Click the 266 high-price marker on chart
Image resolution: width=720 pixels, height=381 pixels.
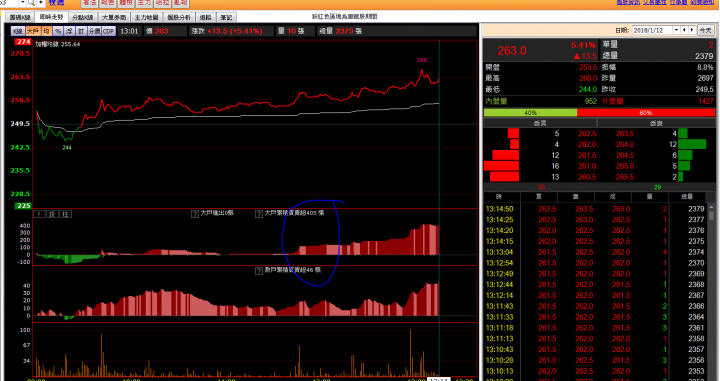click(422, 60)
